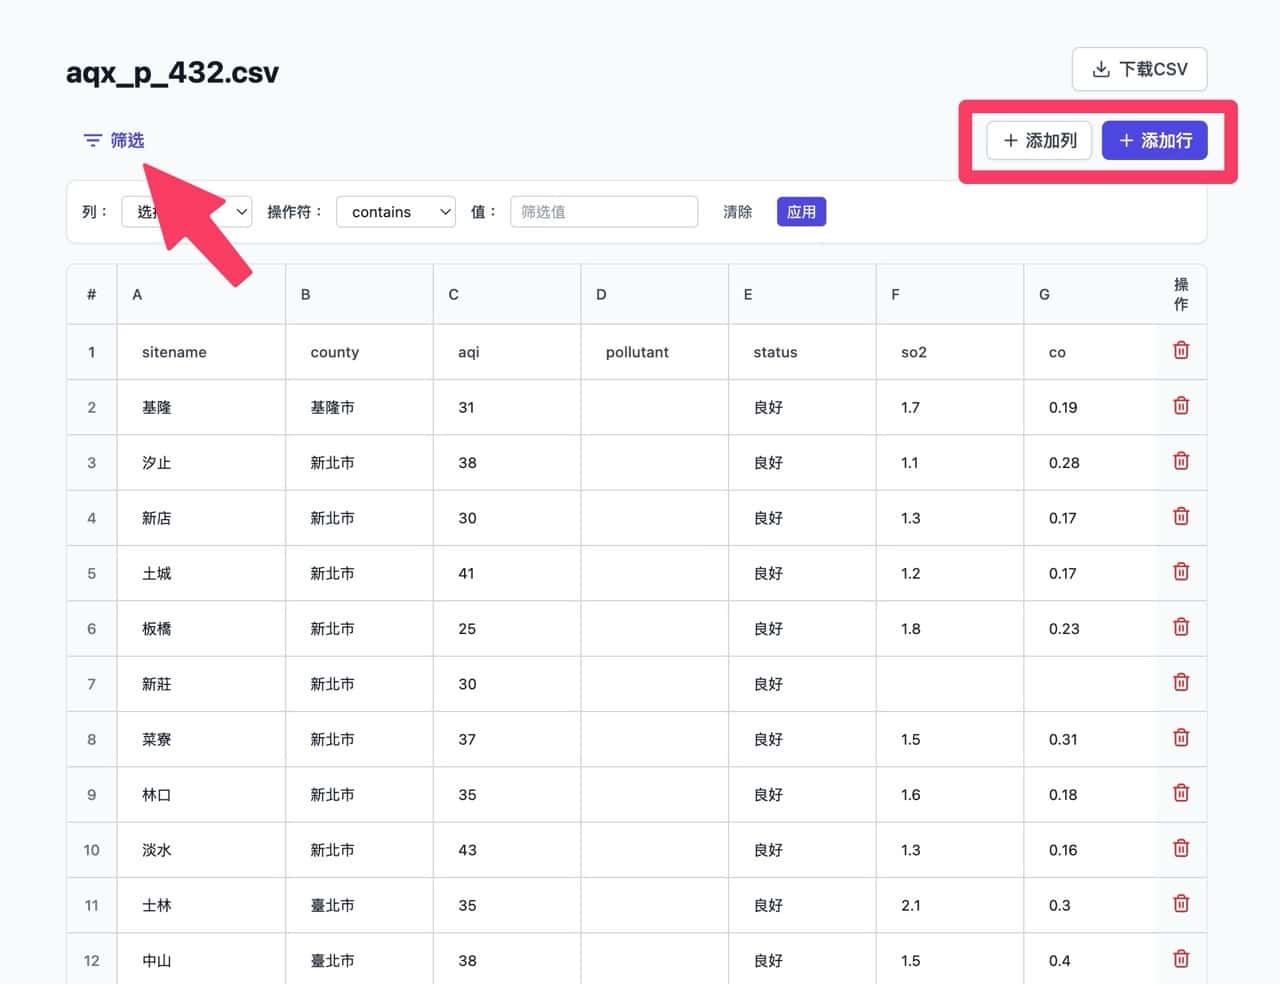Delete the 基隆 row with its trash icon
Image resolution: width=1280 pixels, height=984 pixels.
[x=1181, y=406]
